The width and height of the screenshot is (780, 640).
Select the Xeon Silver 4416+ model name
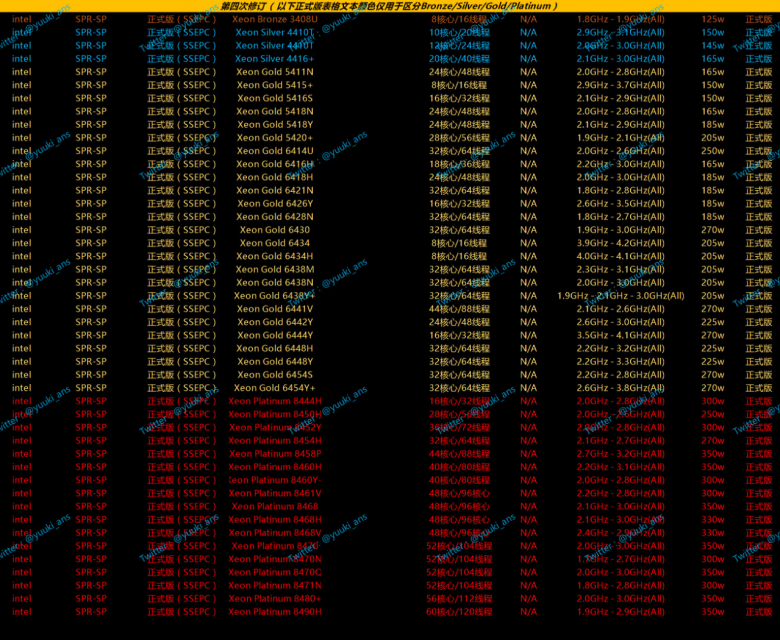(275, 59)
